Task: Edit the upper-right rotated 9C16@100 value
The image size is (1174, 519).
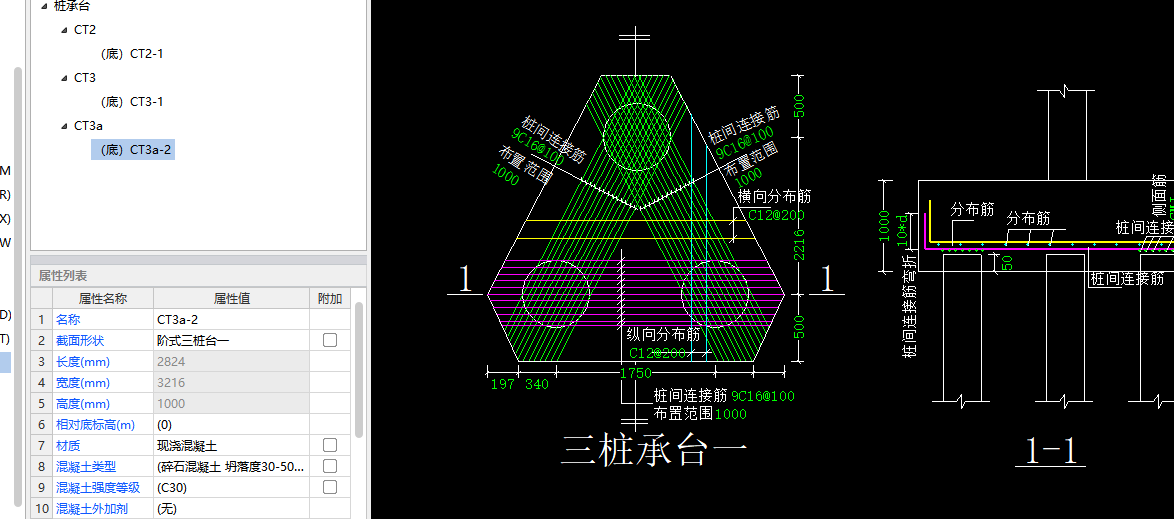Action: pos(744,142)
